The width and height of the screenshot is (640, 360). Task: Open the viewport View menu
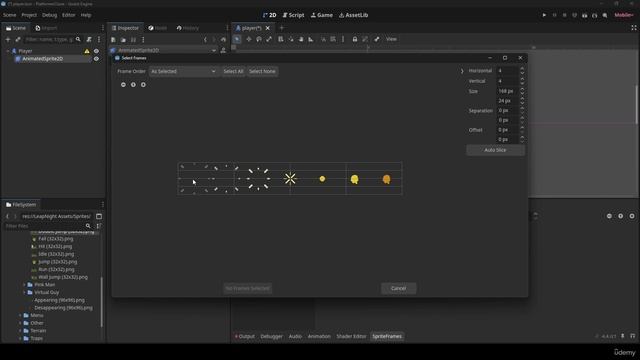(x=391, y=39)
